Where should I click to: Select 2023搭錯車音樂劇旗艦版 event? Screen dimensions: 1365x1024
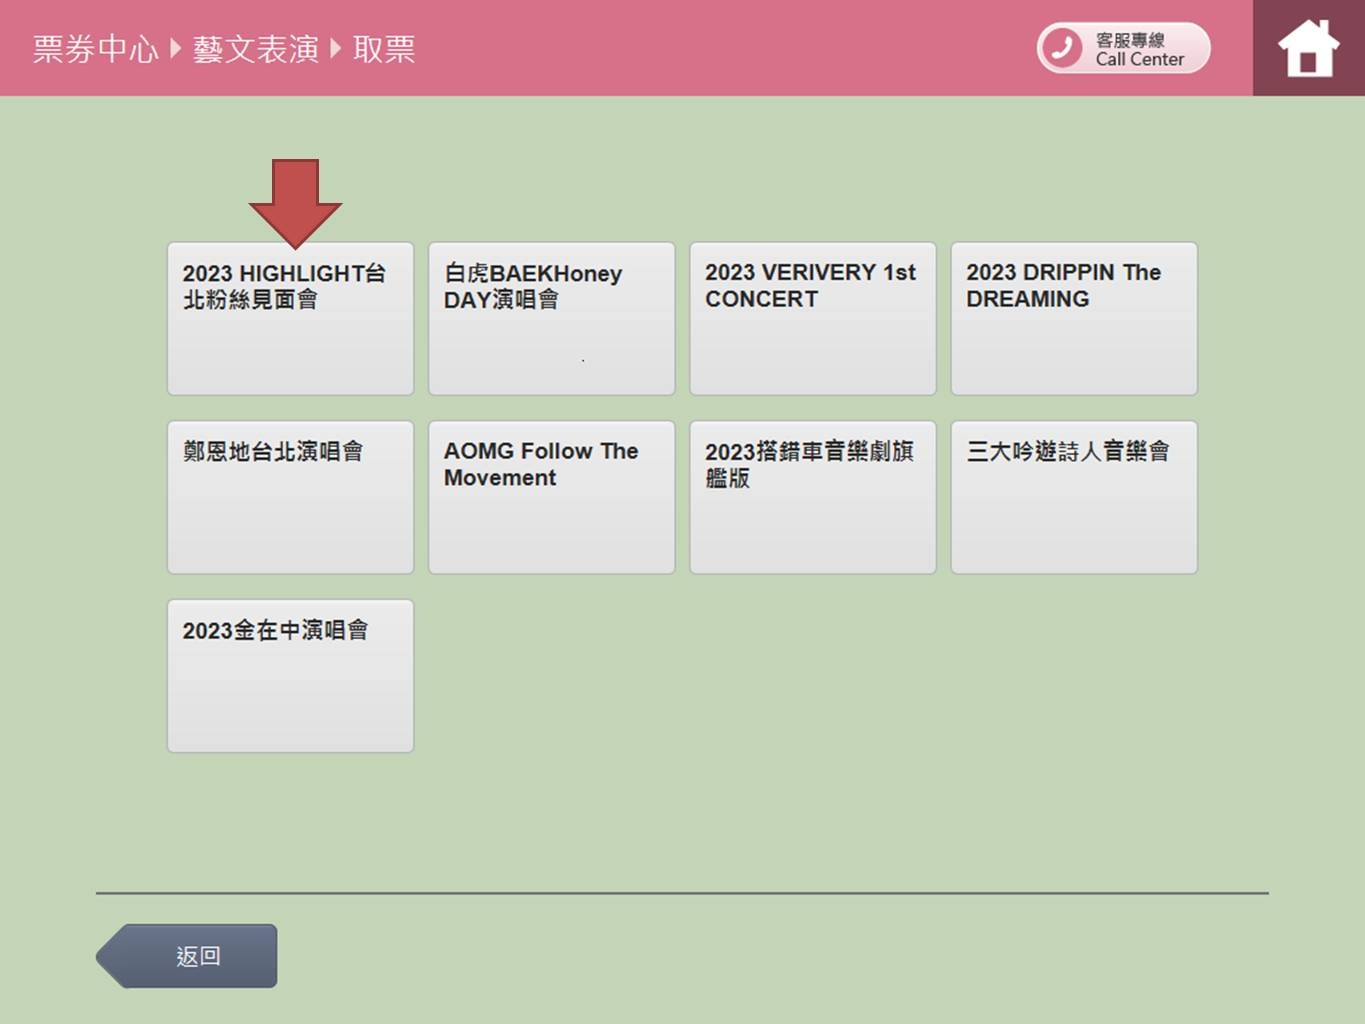tap(812, 497)
